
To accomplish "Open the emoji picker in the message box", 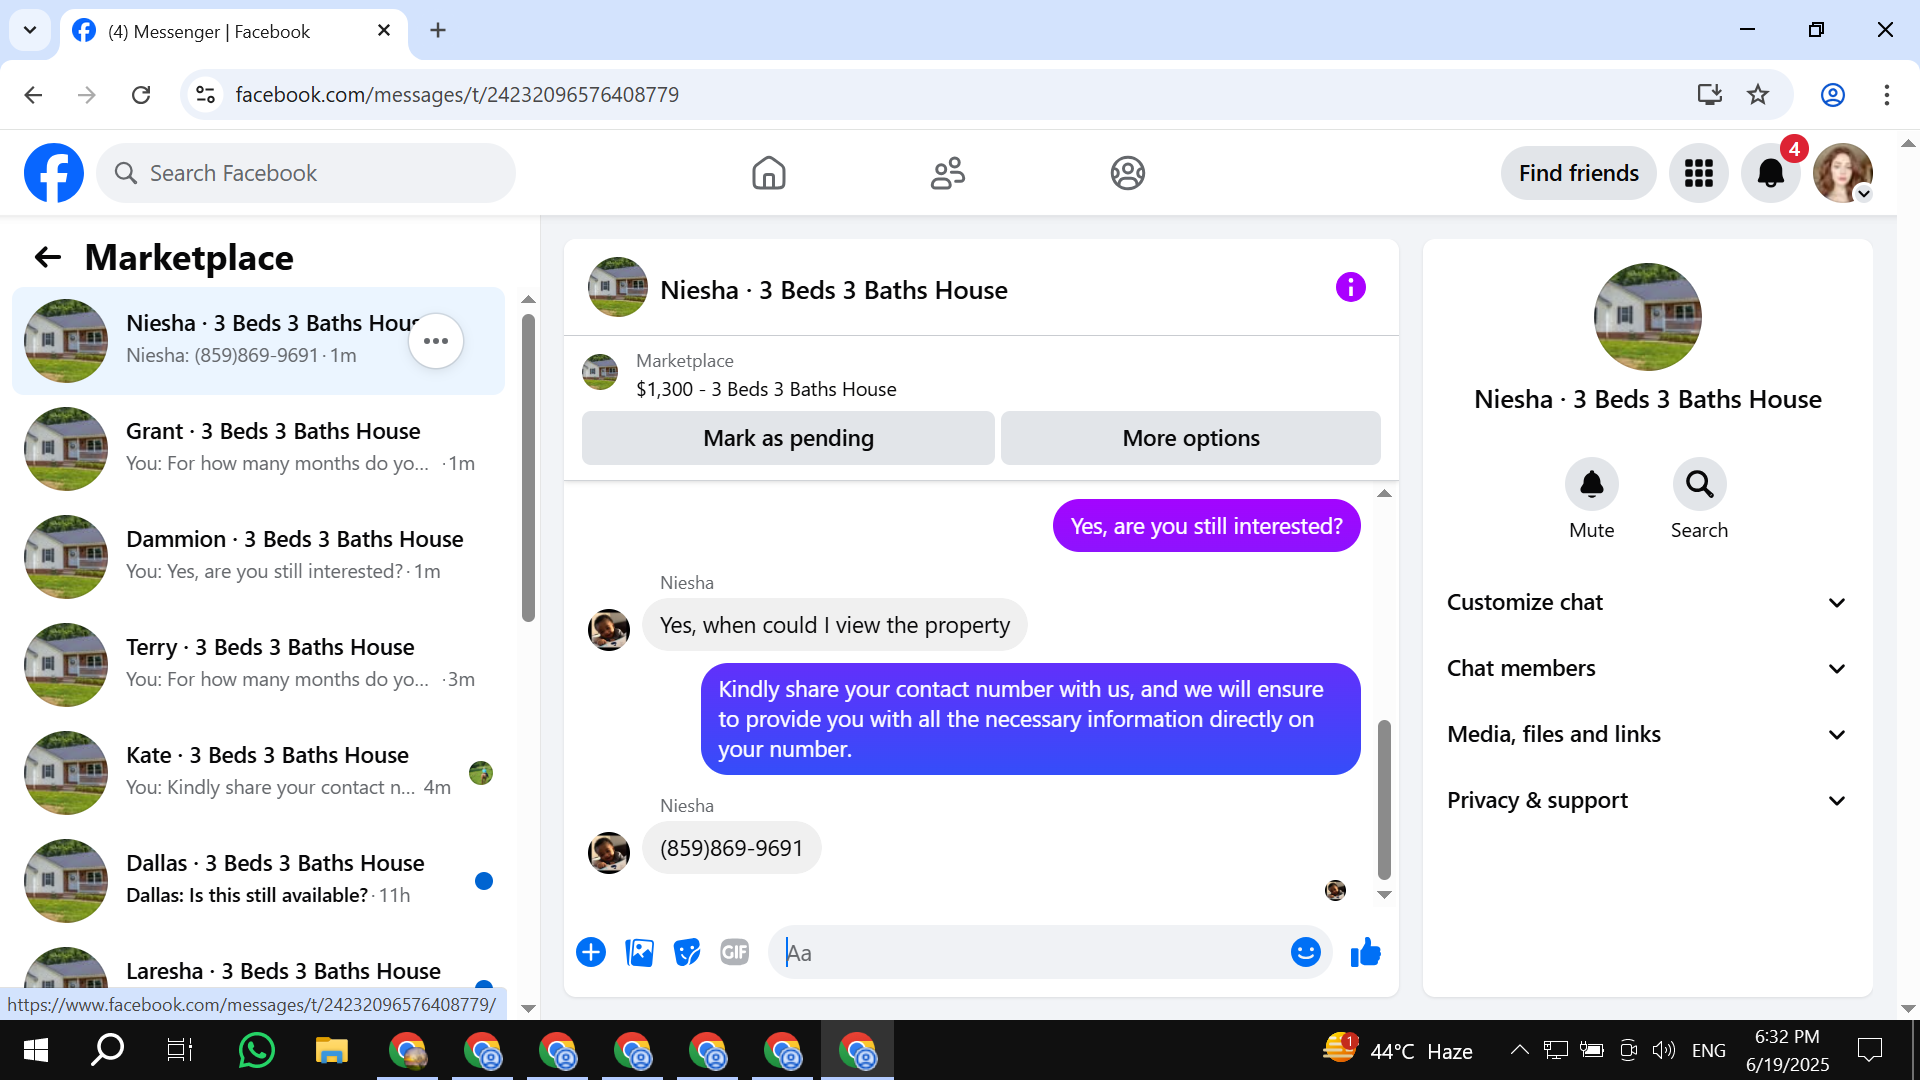I will (x=1305, y=952).
